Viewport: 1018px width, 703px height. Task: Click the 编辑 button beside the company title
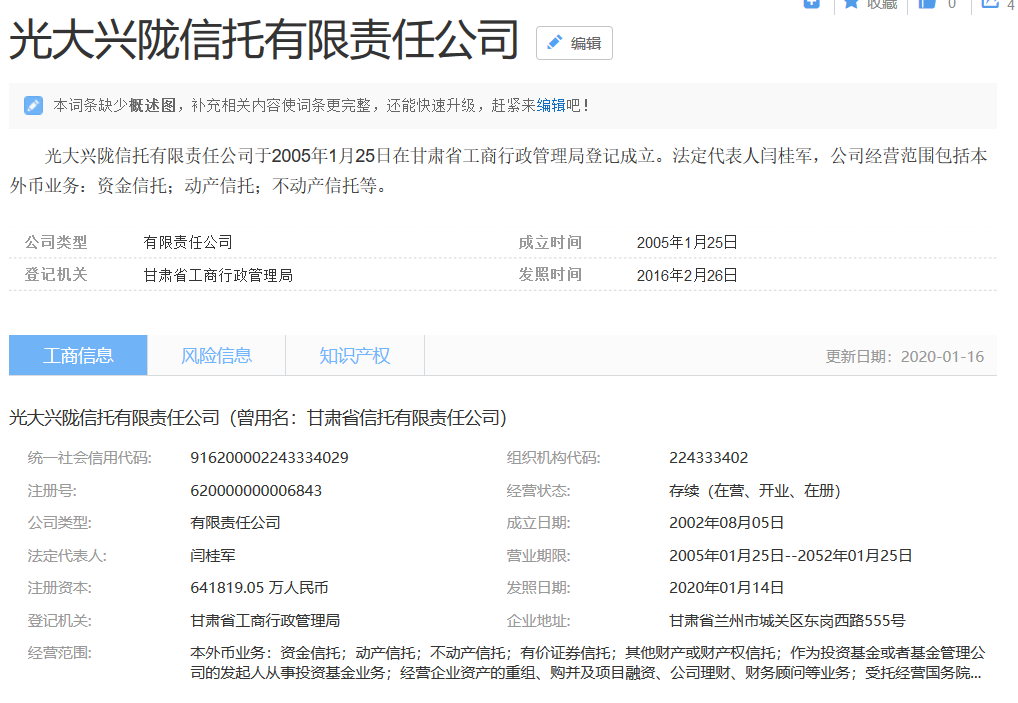pos(574,43)
